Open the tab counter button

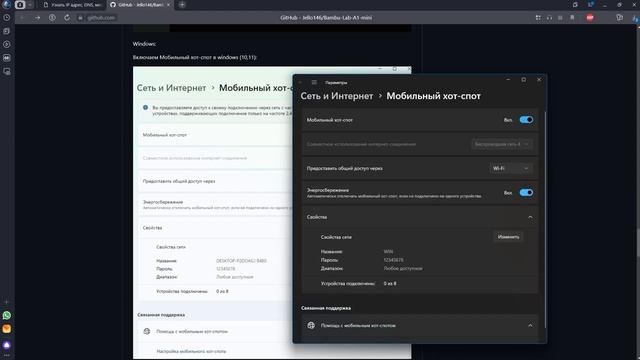(x=20, y=4)
